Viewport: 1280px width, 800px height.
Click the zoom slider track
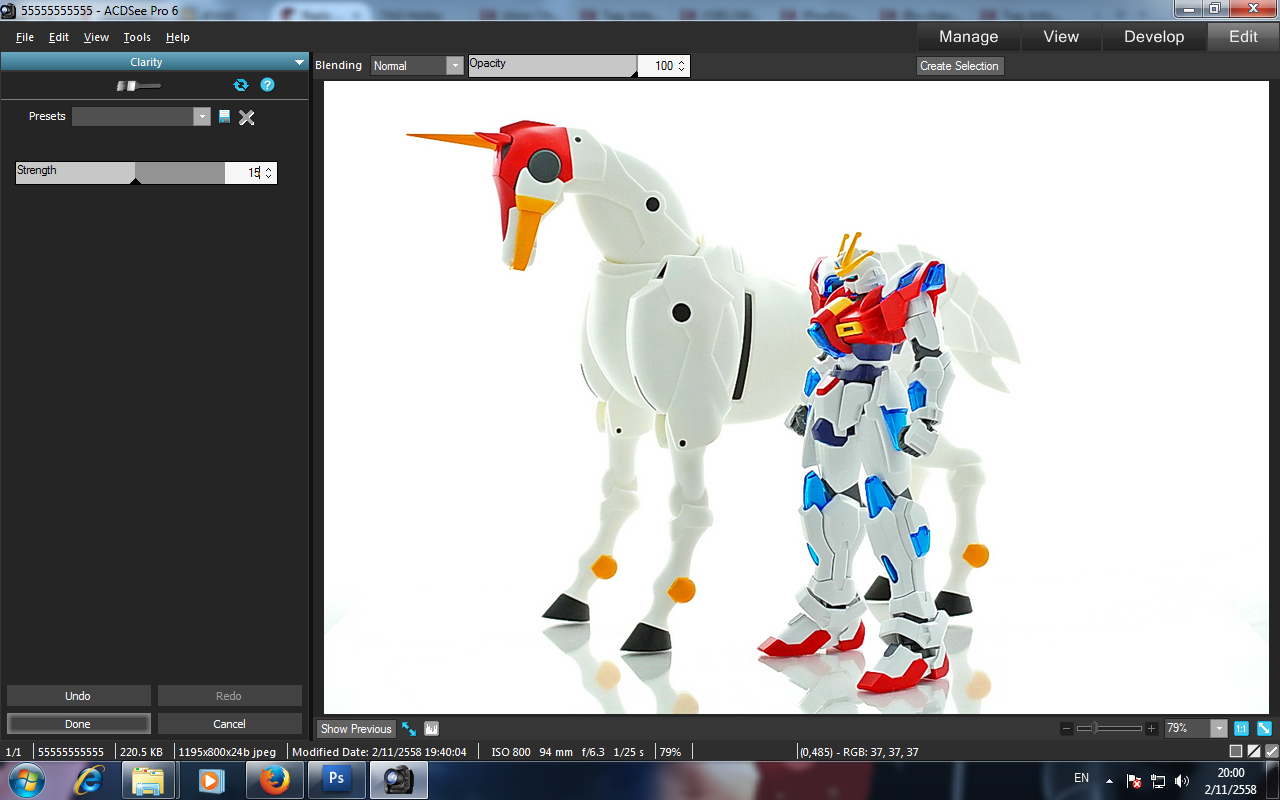pos(1109,729)
